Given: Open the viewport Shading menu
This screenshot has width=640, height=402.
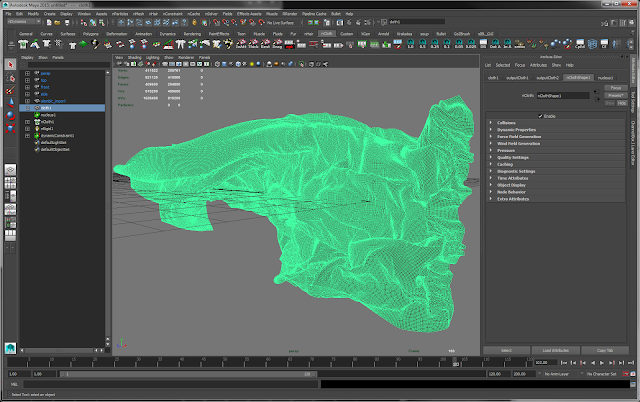Looking at the screenshot, I should tap(134, 58).
